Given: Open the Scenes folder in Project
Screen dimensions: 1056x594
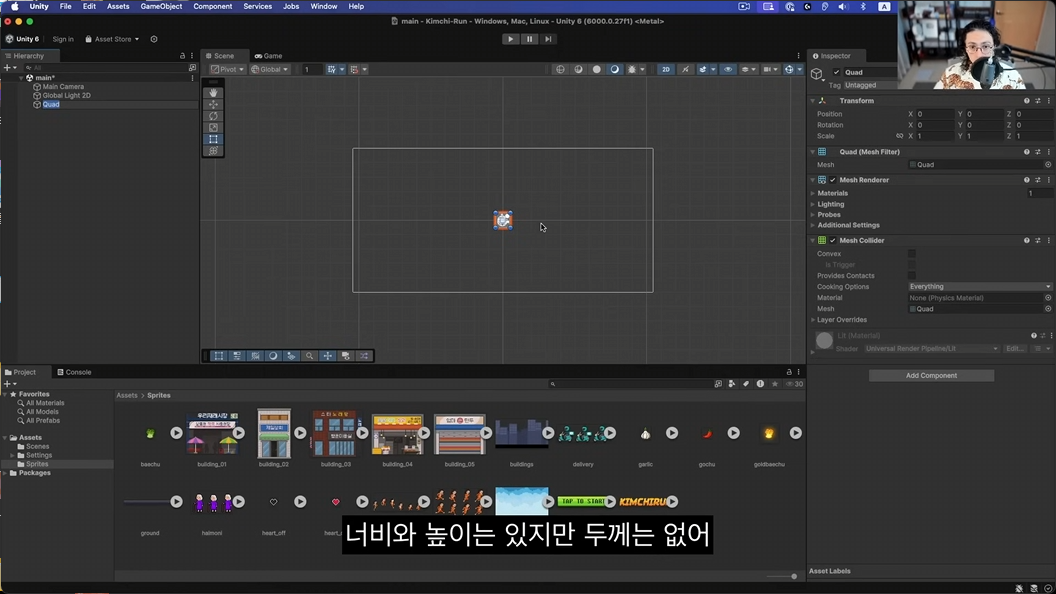Looking at the screenshot, I should click(37, 447).
